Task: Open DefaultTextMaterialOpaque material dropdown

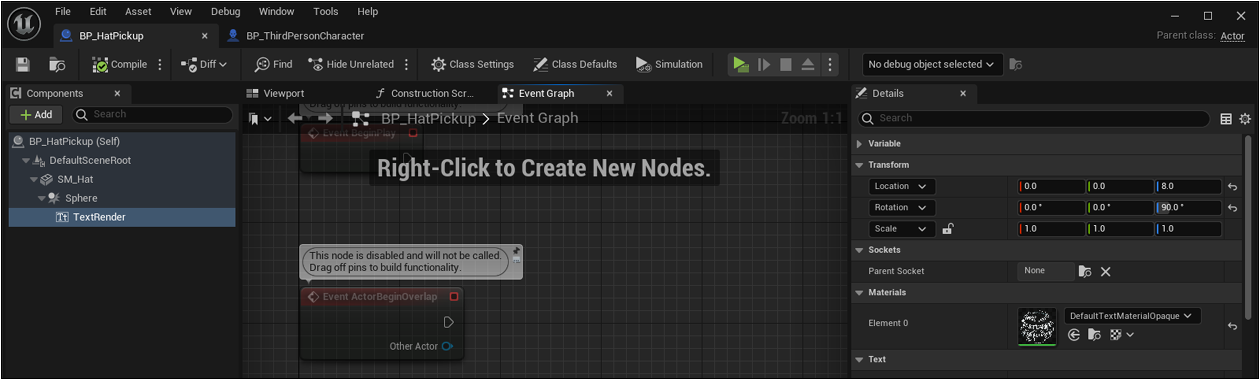Action: tap(1132, 316)
